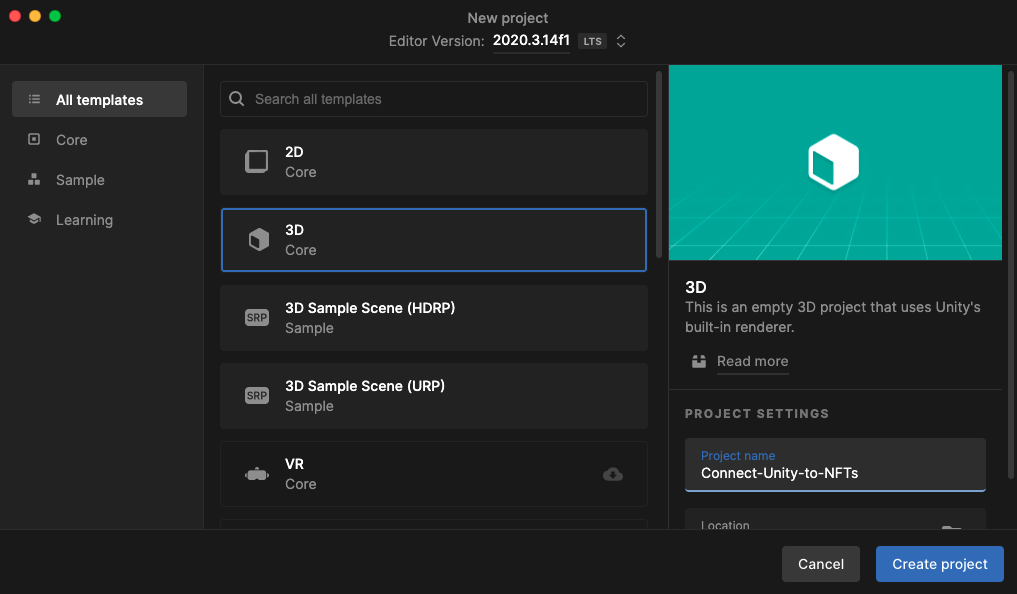Click the SRP icon for URP sample
The width and height of the screenshot is (1017, 594).
257,396
